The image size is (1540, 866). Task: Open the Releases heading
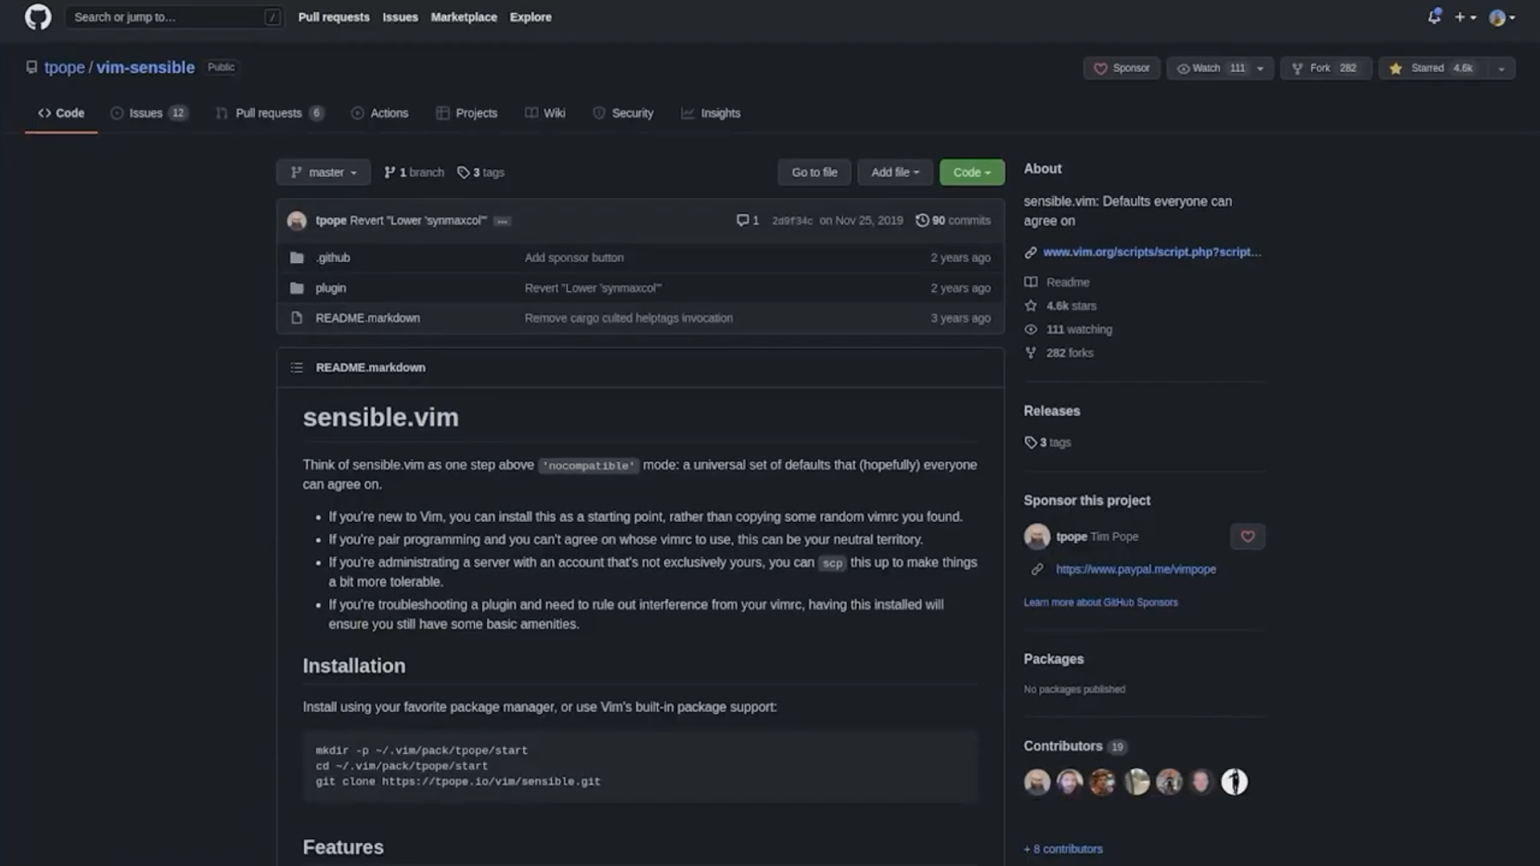(x=1051, y=411)
